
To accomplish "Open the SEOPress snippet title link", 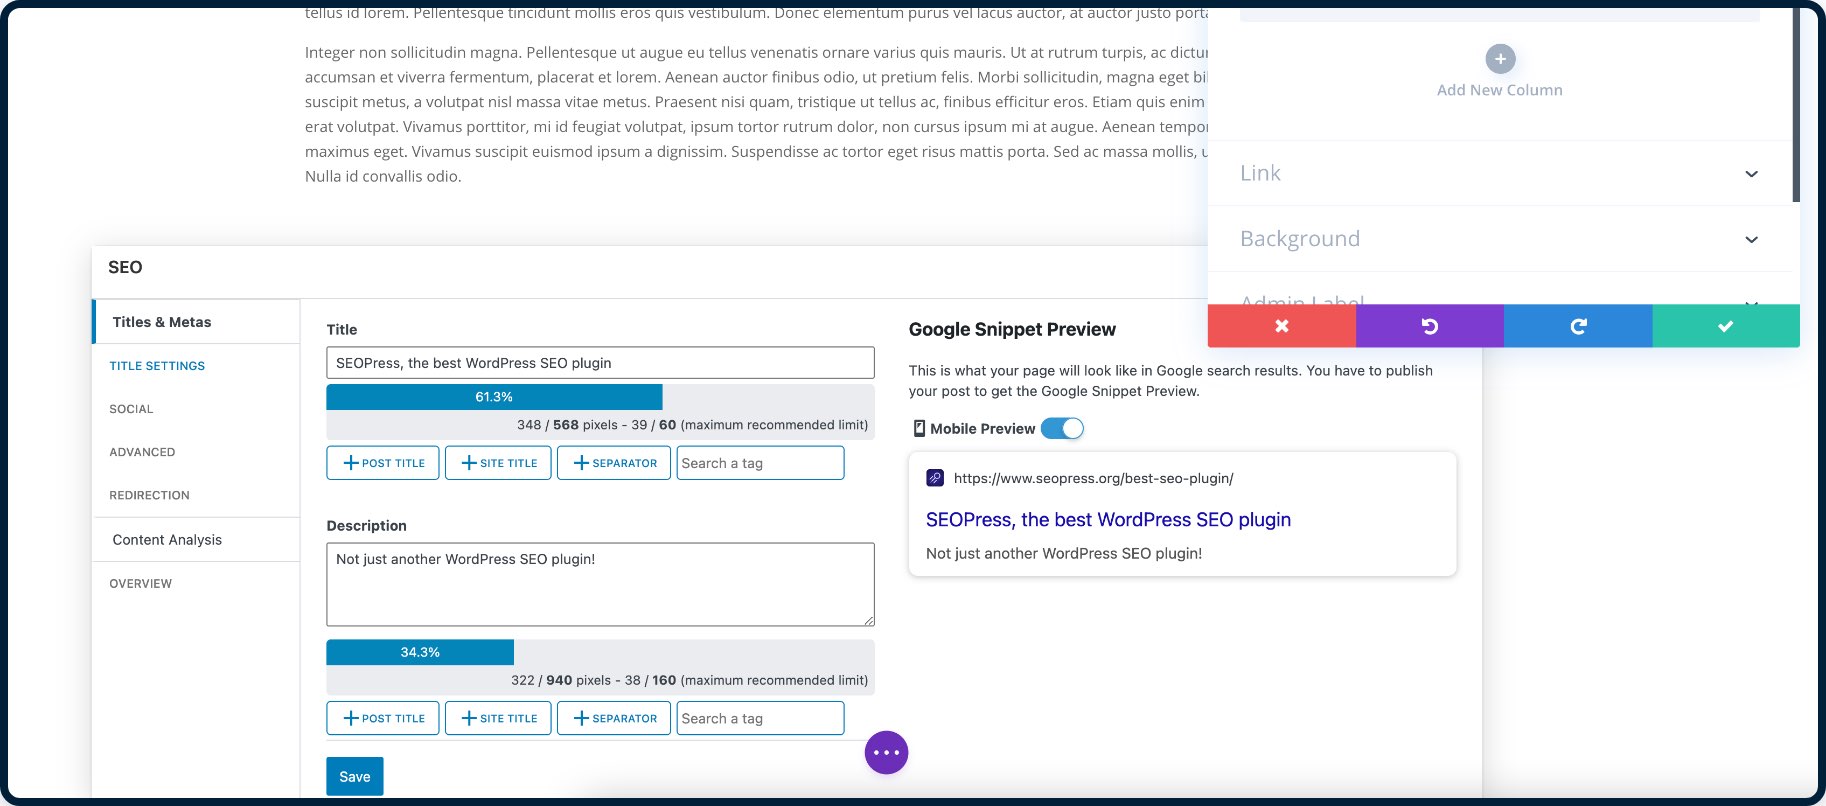I will click(x=1108, y=520).
